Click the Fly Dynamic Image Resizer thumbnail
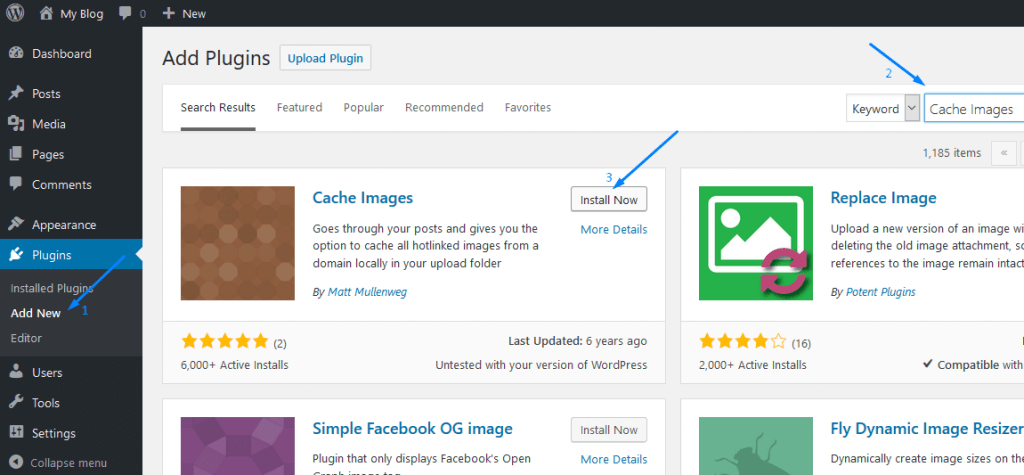Screen dimensions: 1024x475 [756, 446]
